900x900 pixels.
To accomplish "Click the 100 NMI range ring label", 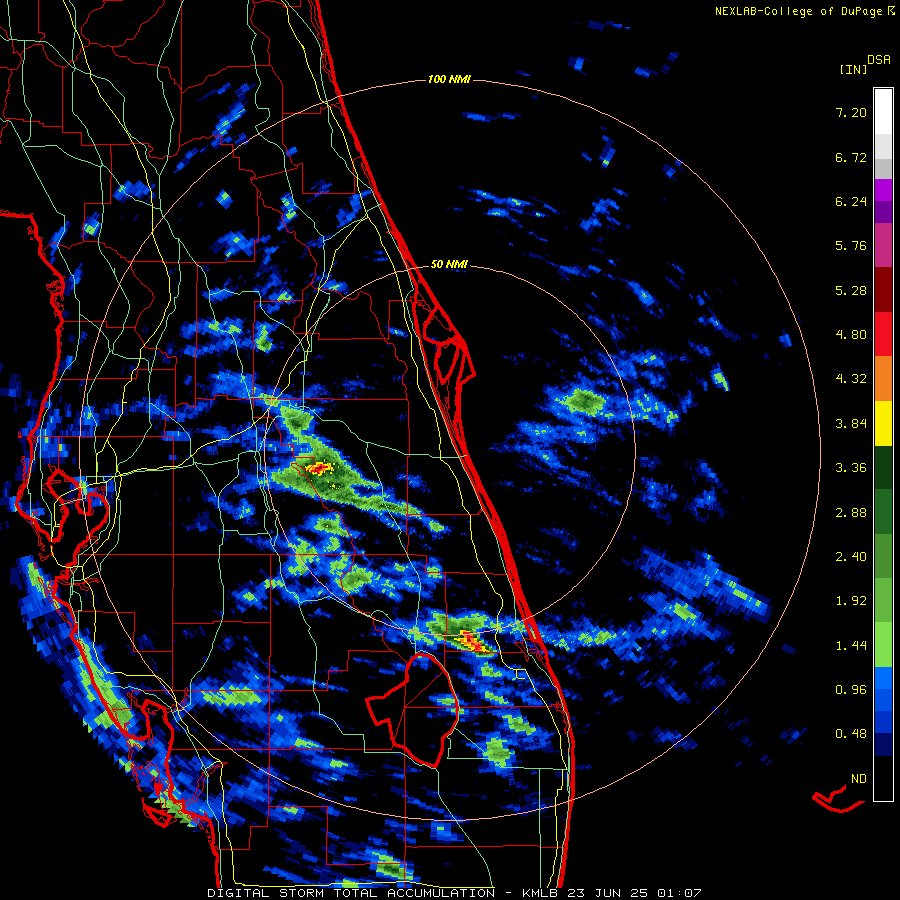I will (x=449, y=79).
